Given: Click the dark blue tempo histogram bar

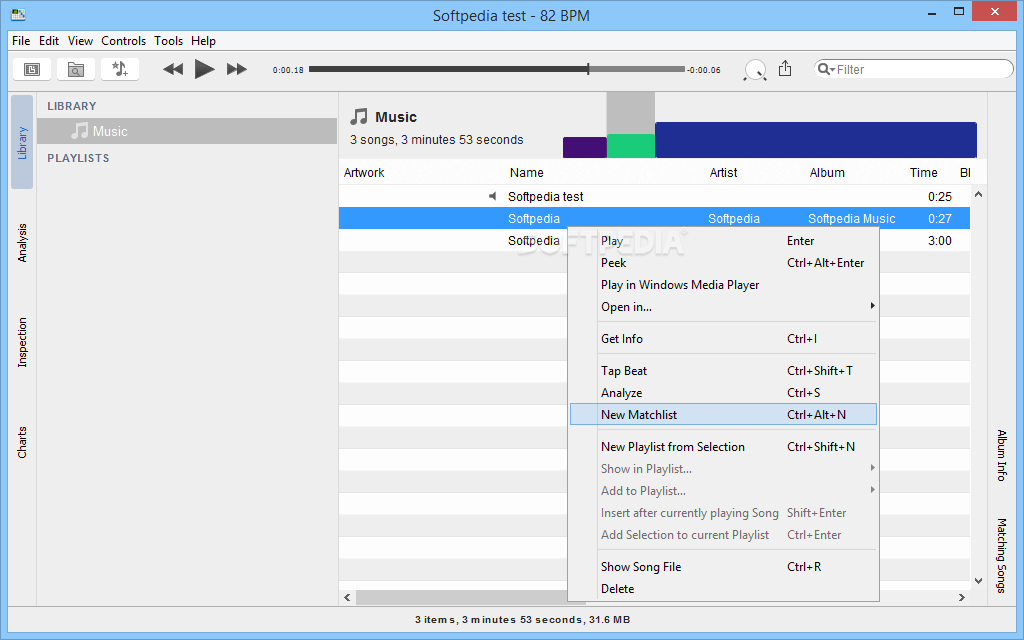Looking at the screenshot, I should [816, 140].
